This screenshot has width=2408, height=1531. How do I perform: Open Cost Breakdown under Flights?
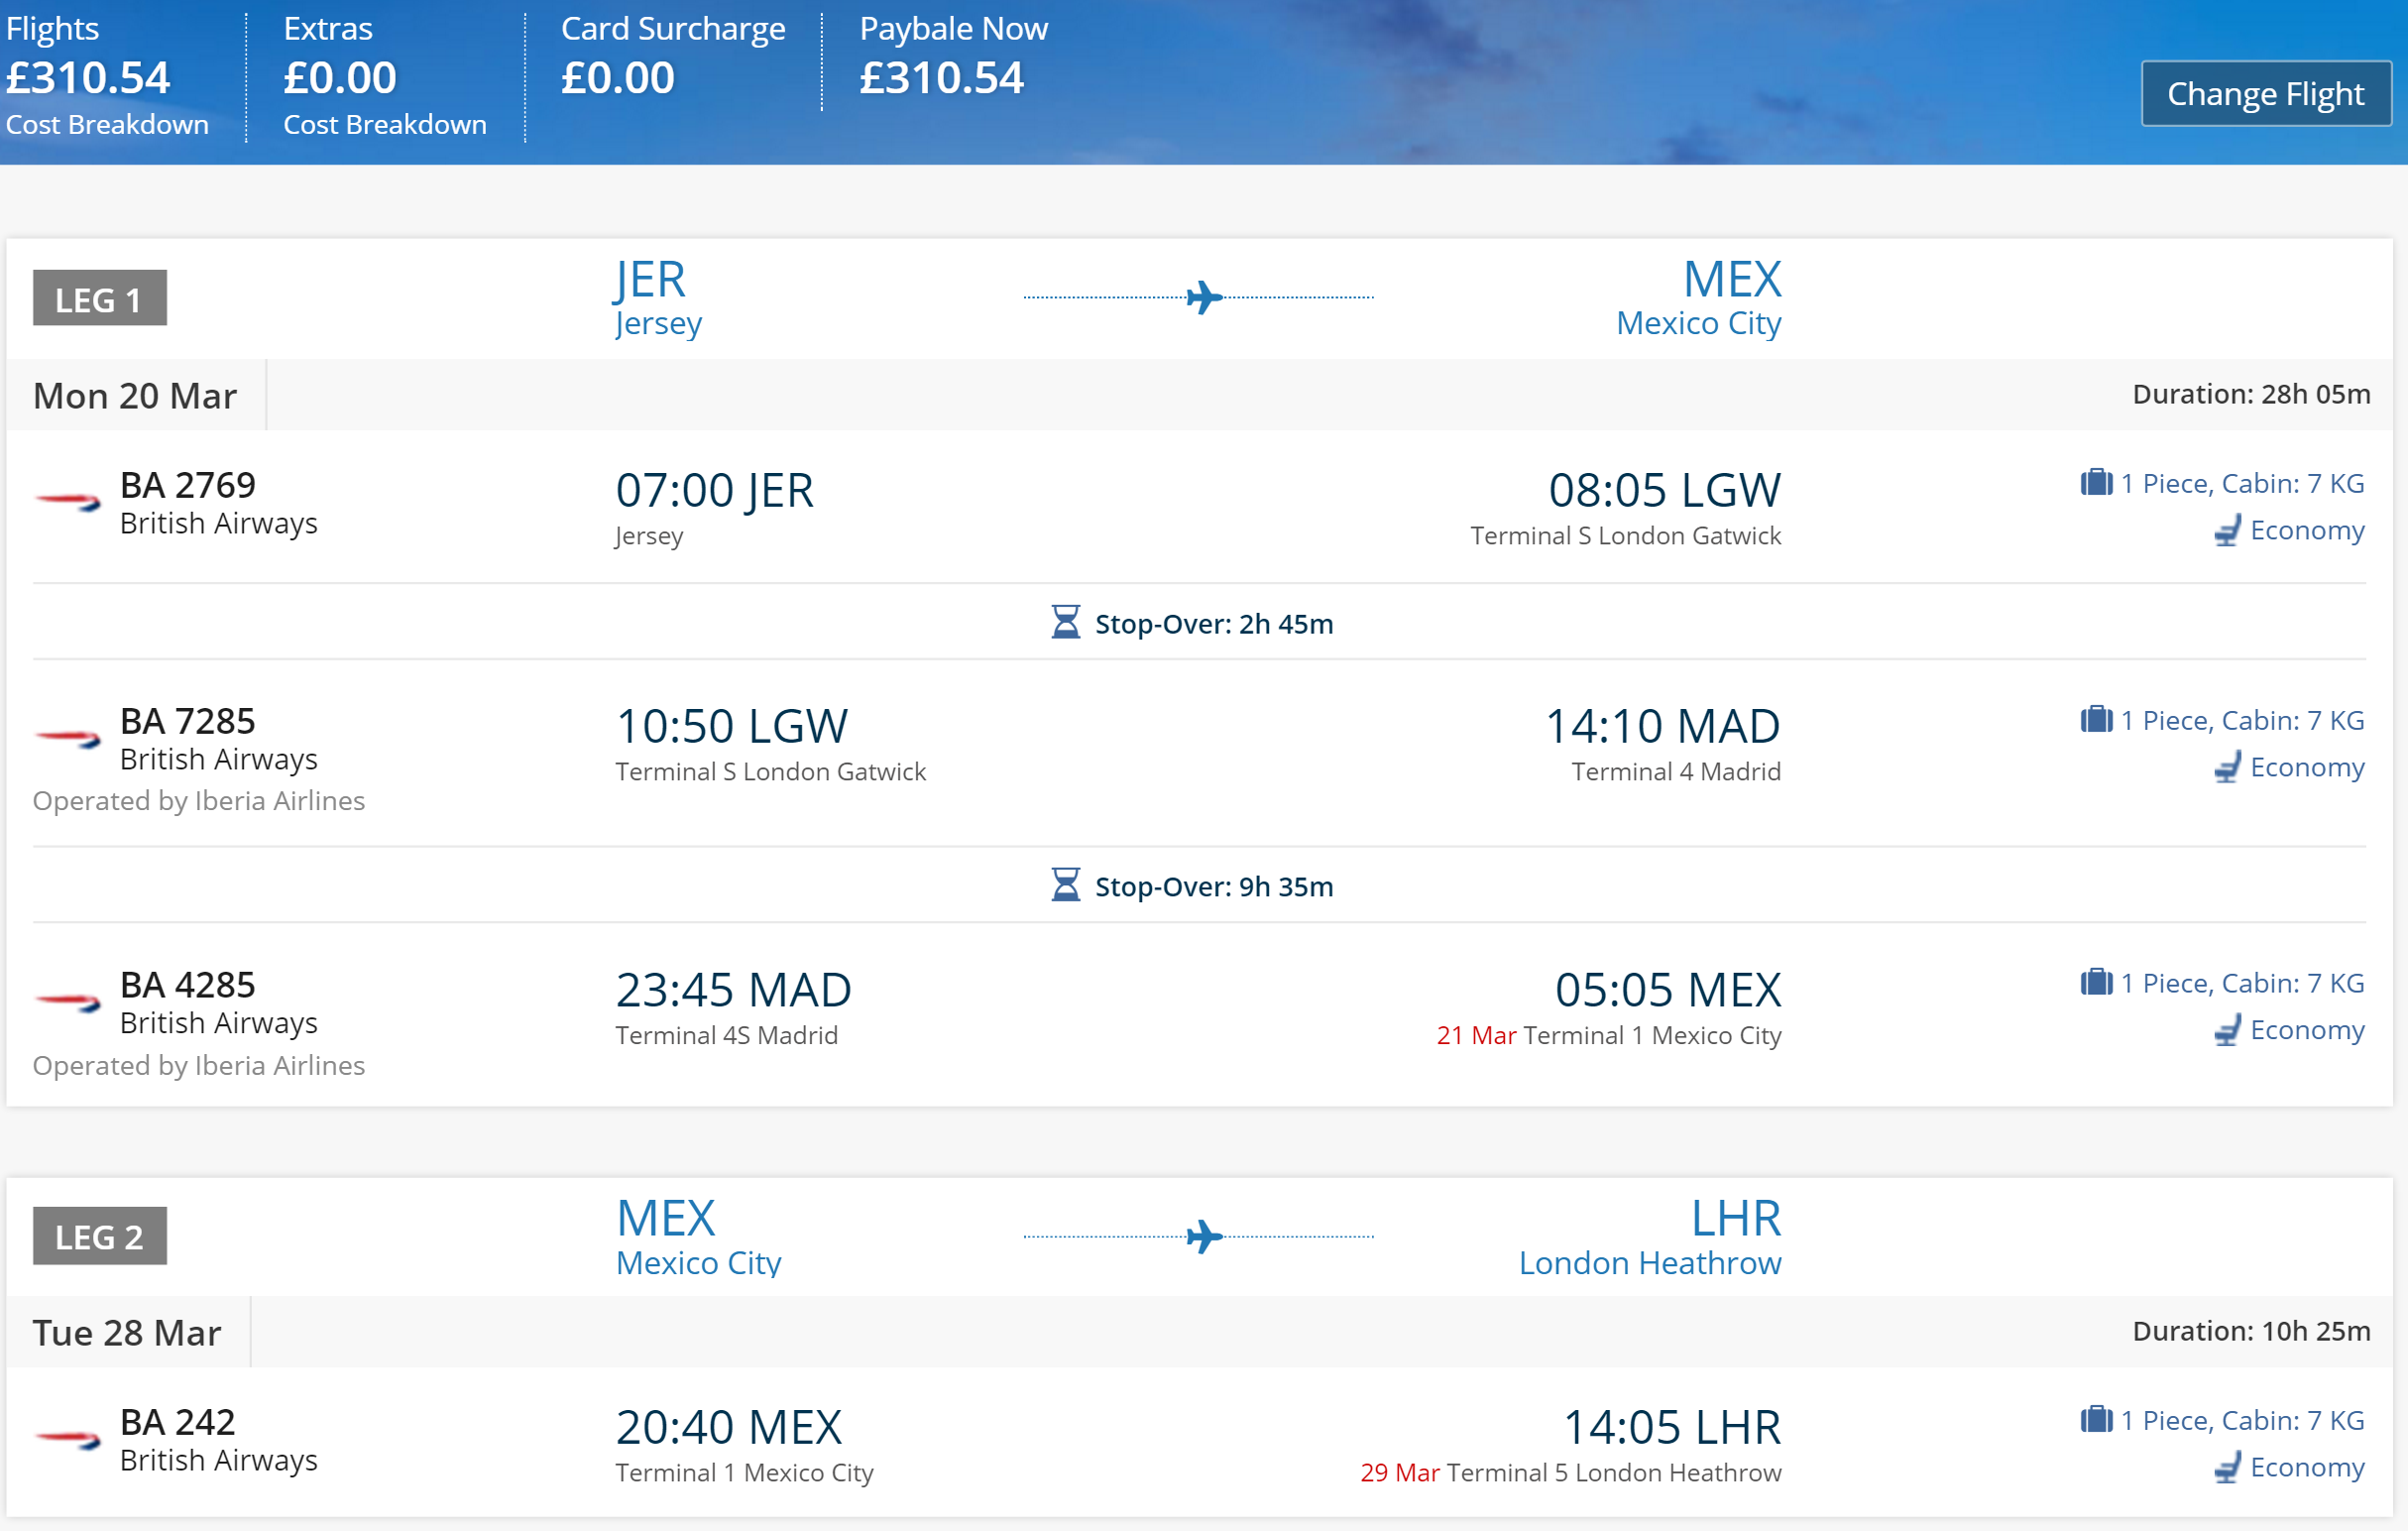coord(107,124)
